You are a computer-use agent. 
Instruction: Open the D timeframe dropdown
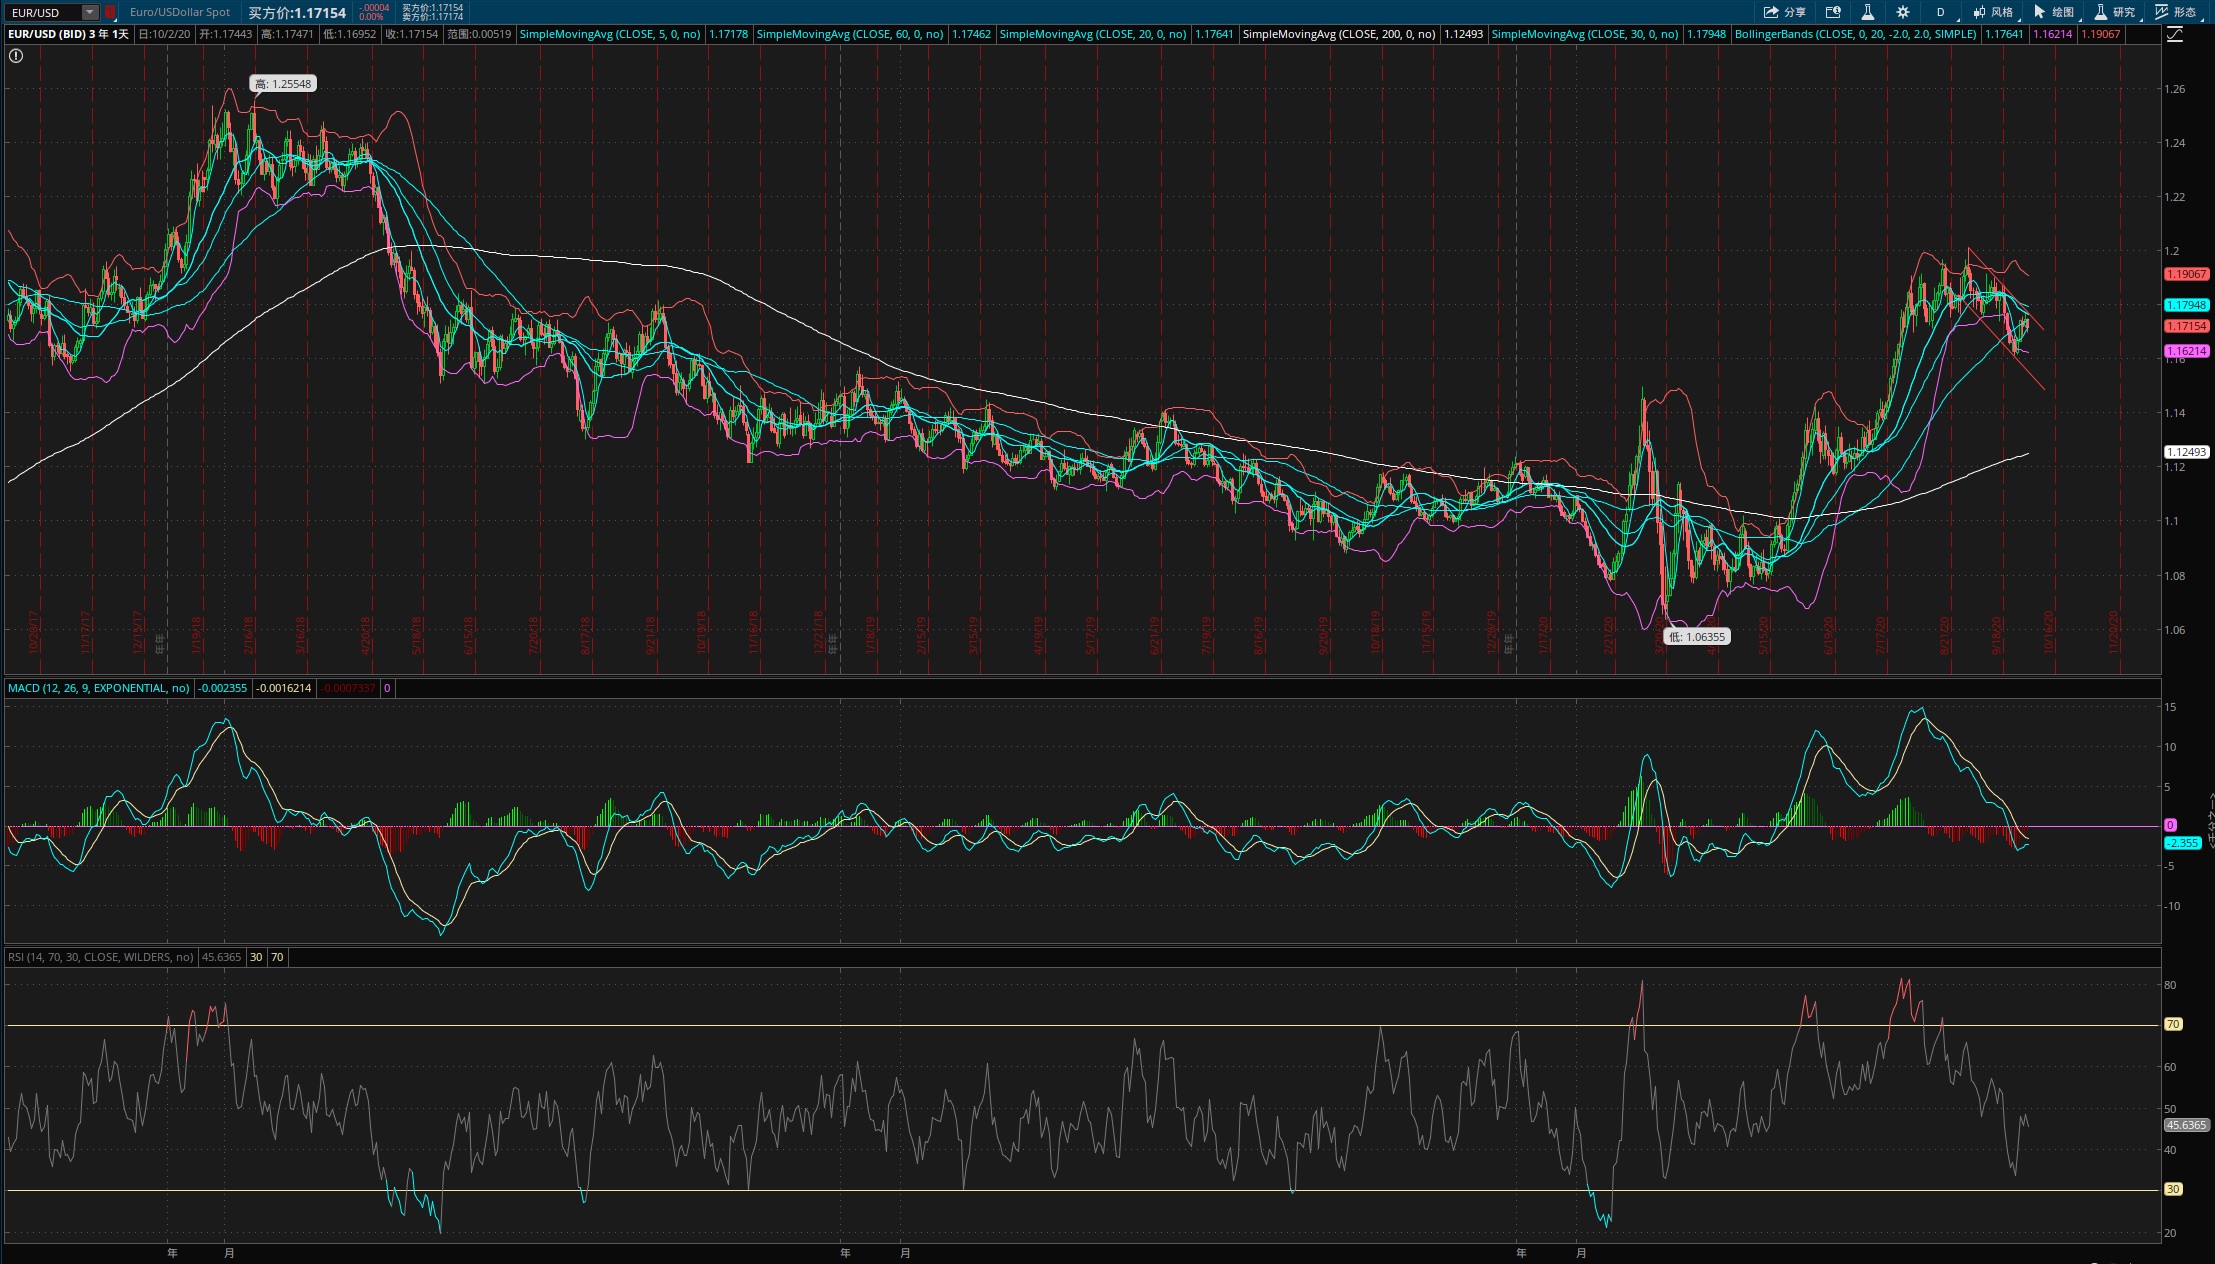[1941, 12]
